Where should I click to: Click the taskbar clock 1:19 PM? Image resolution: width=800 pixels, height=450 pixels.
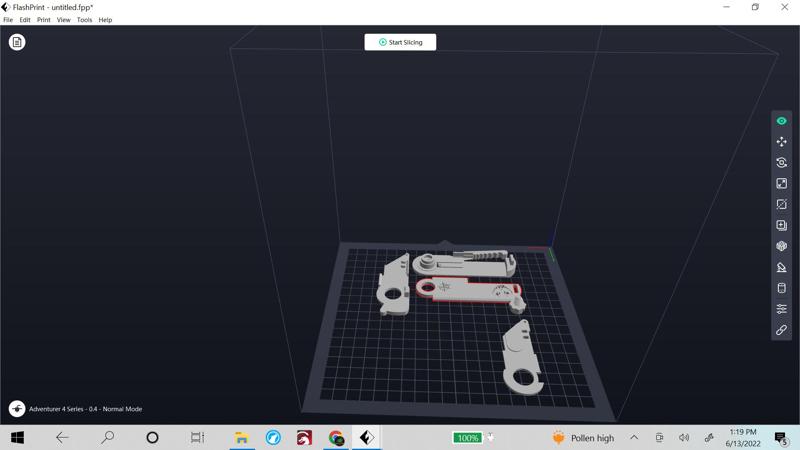[743, 432]
